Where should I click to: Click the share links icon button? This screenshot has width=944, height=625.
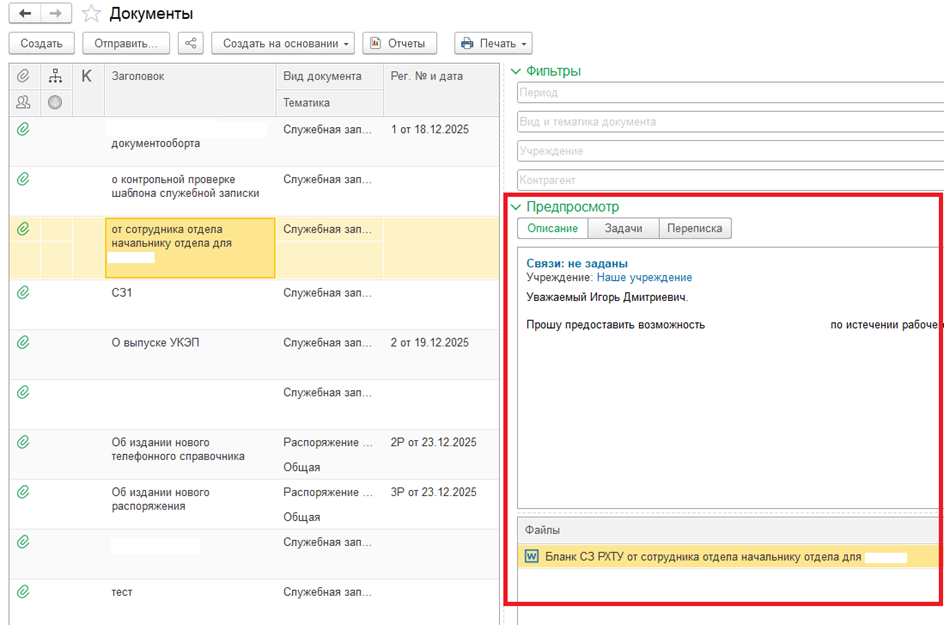click(190, 43)
